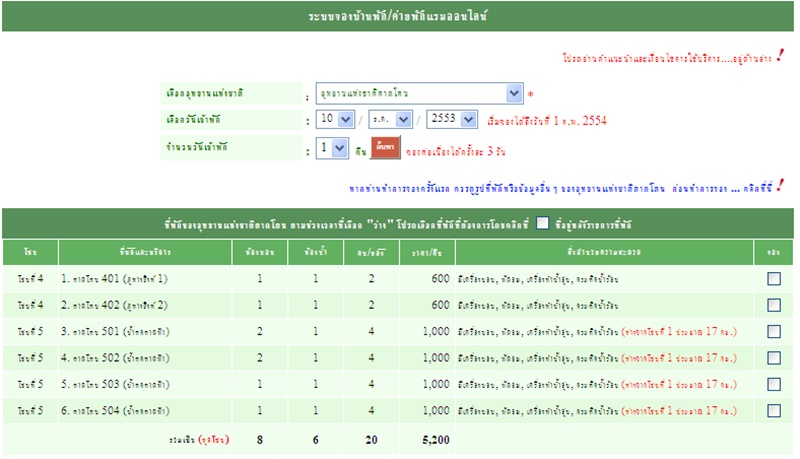Select the booking checkbox for unit 402
The image size is (800, 459).
pos(774,305)
